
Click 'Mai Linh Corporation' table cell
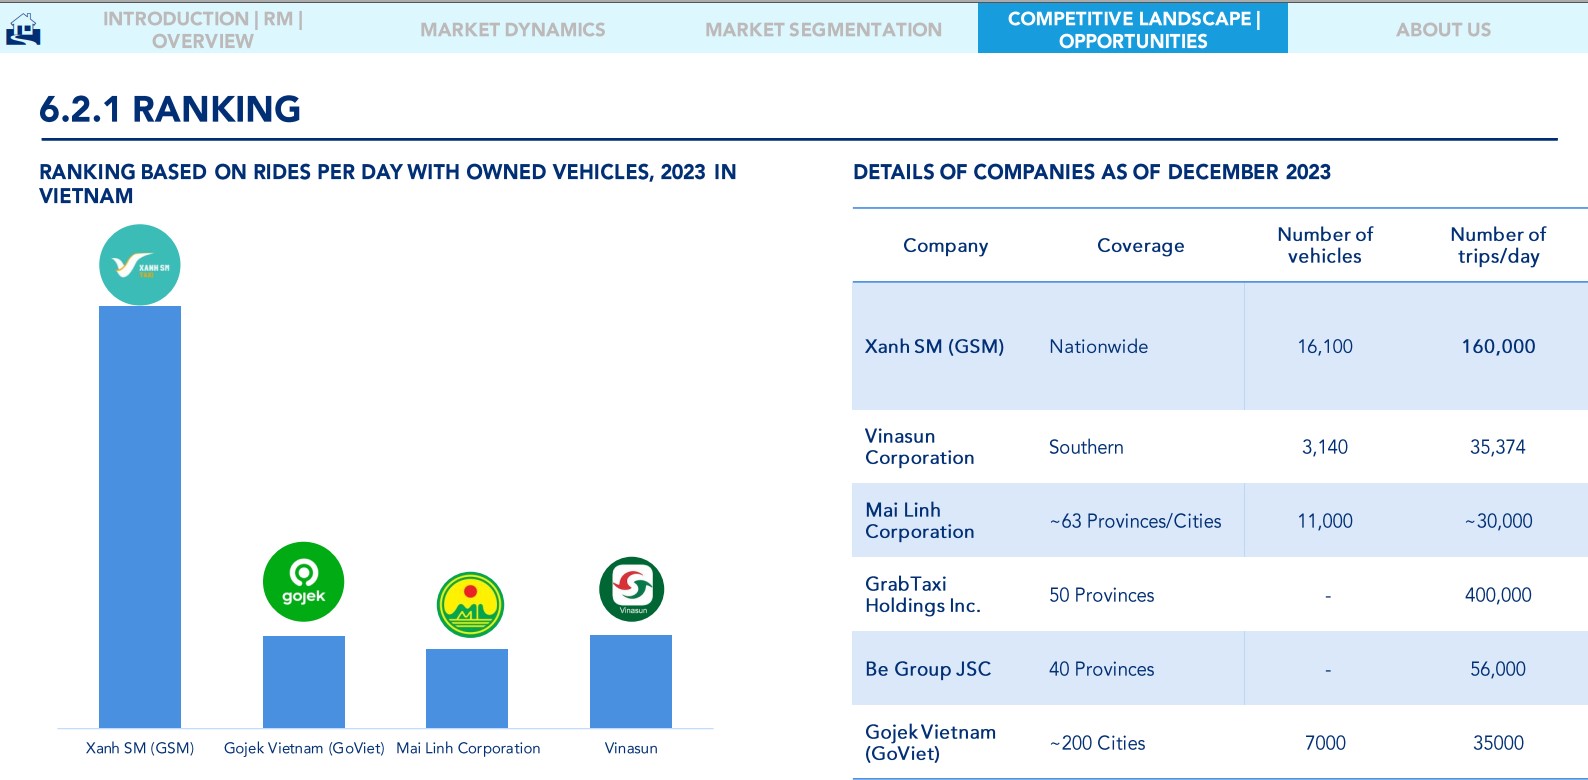(x=919, y=521)
